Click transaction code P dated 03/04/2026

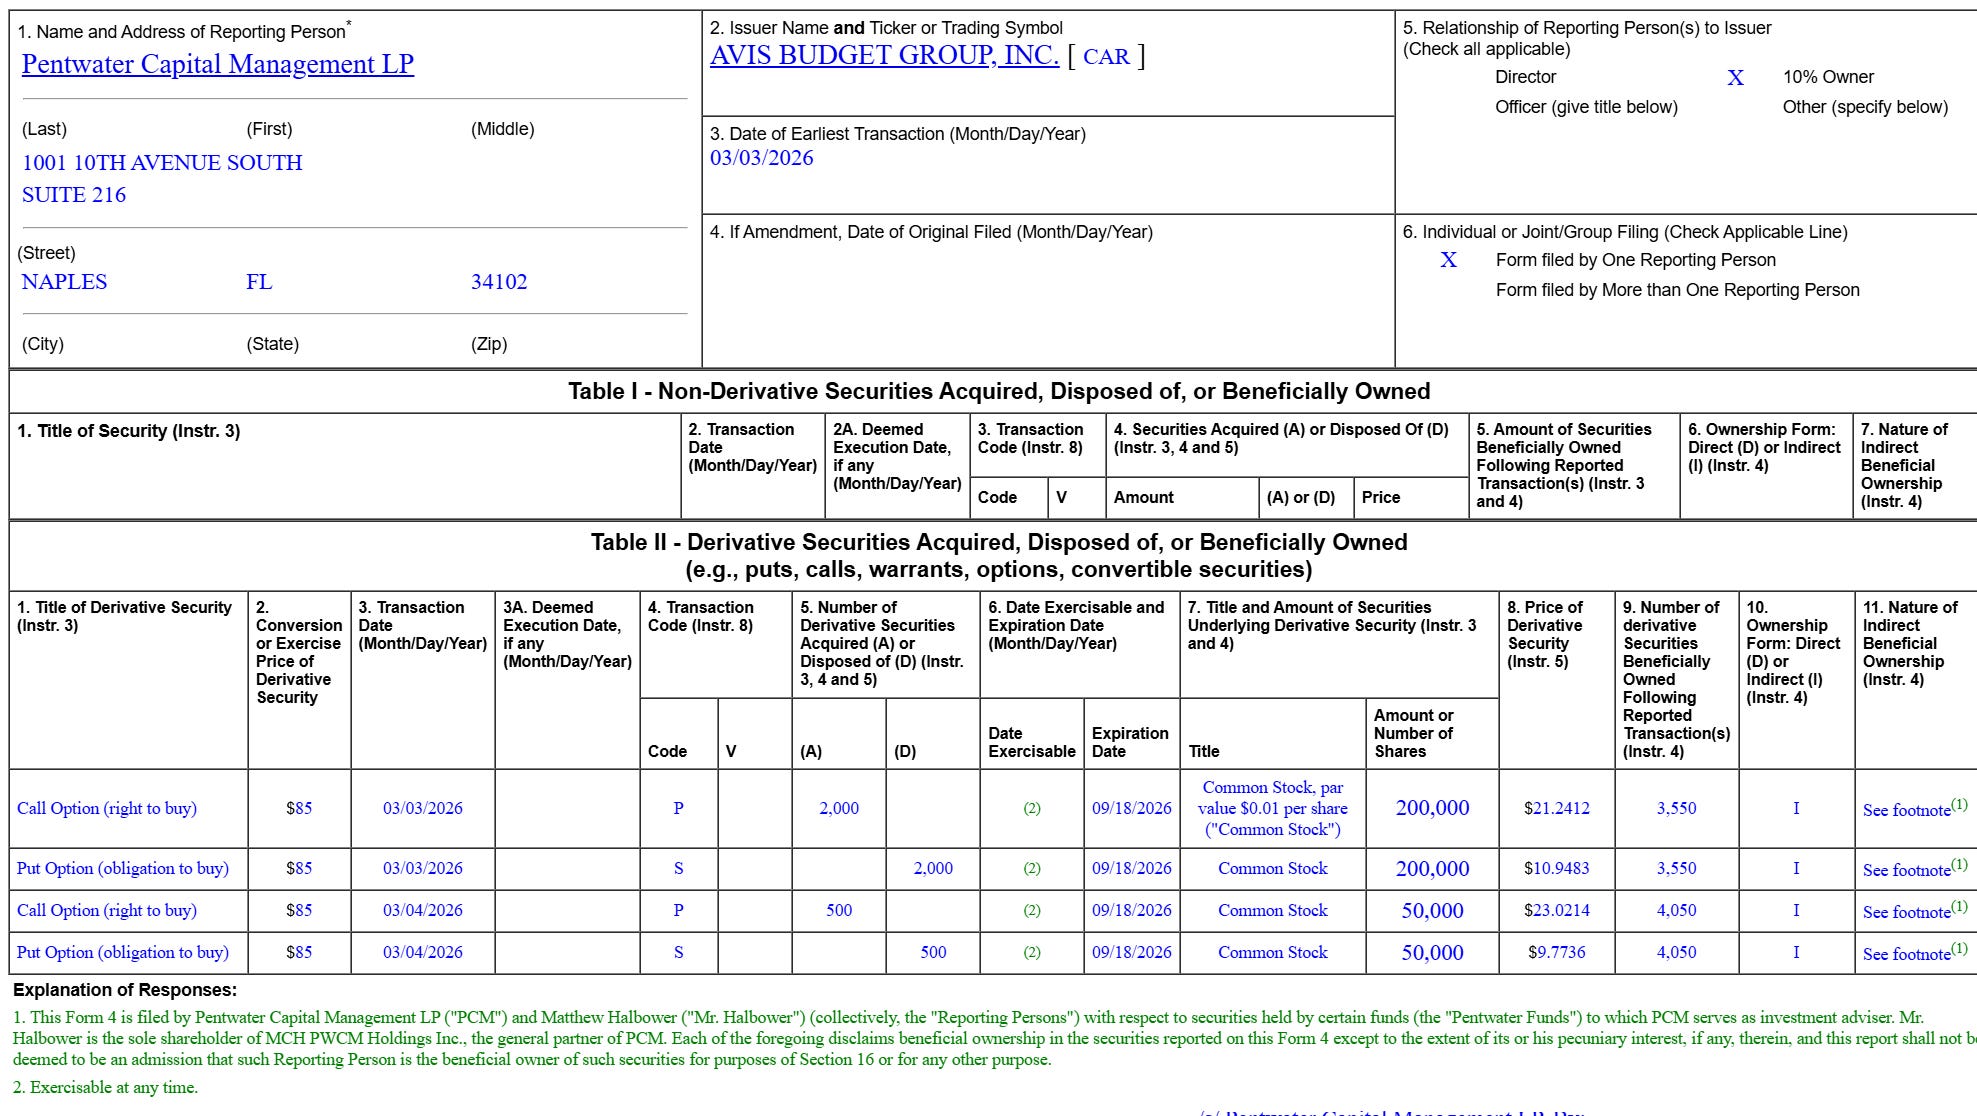point(678,910)
